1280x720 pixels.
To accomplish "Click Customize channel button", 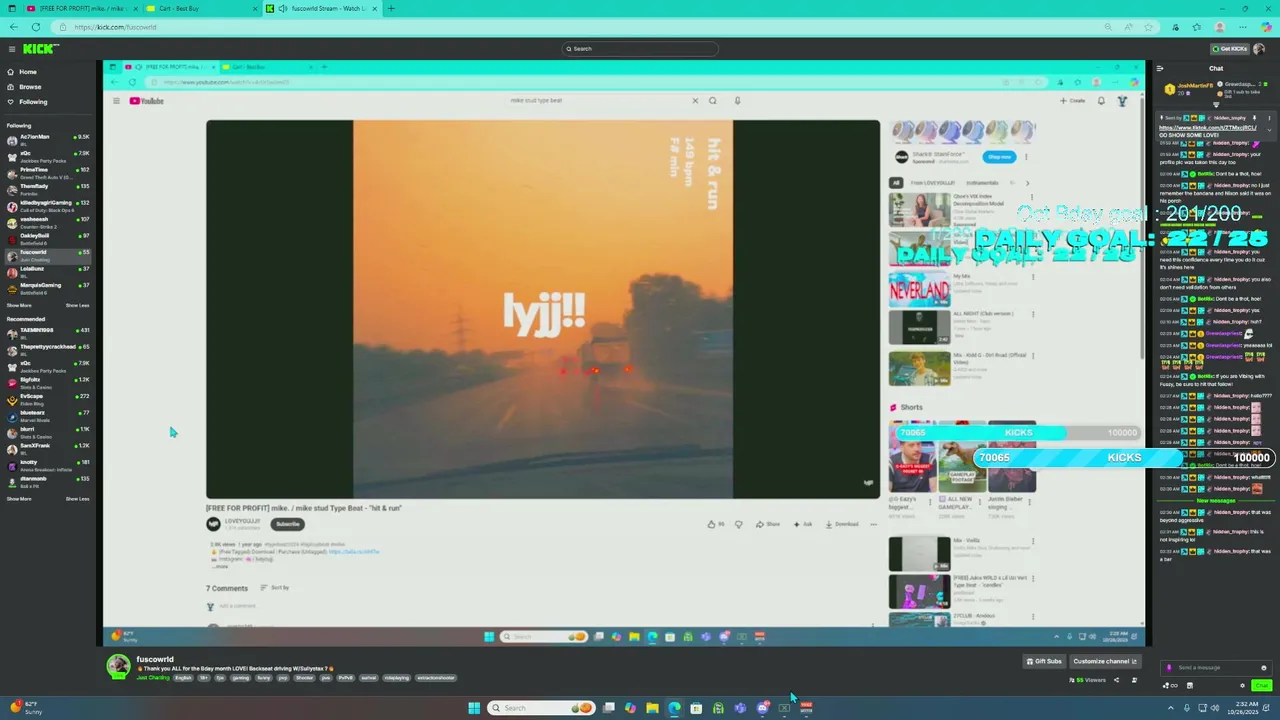I will (x=1105, y=661).
